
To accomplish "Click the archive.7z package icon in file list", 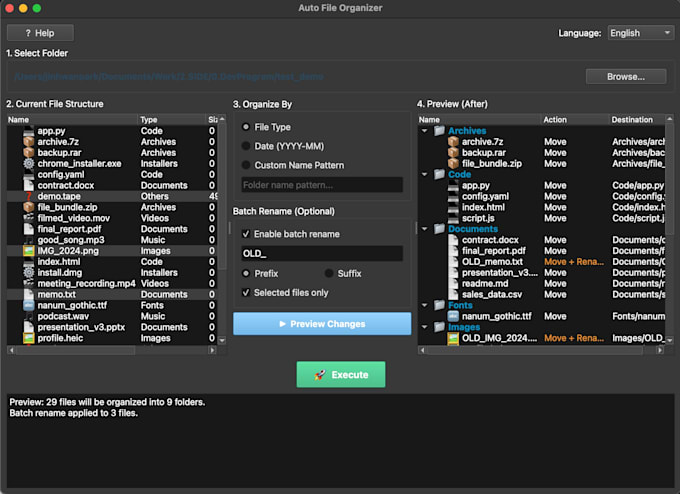I will (x=29, y=142).
